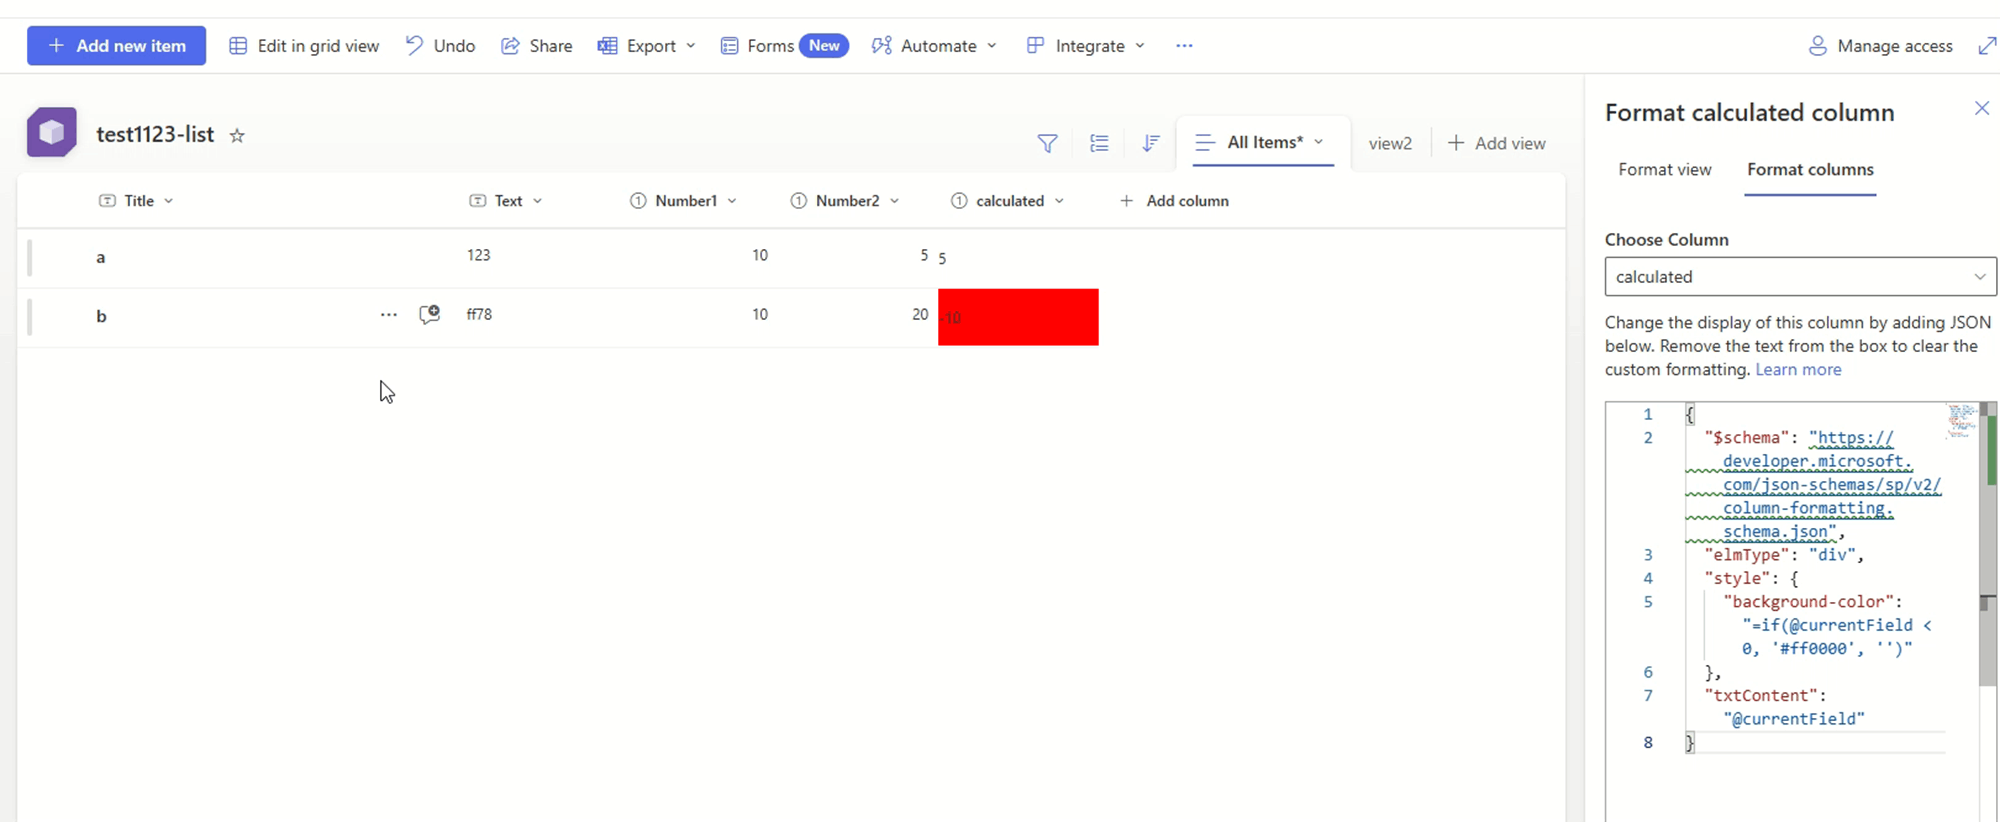This screenshot has height=822, width=2000.
Task: Share the list via Share button
Action: [x=537, y=46]
